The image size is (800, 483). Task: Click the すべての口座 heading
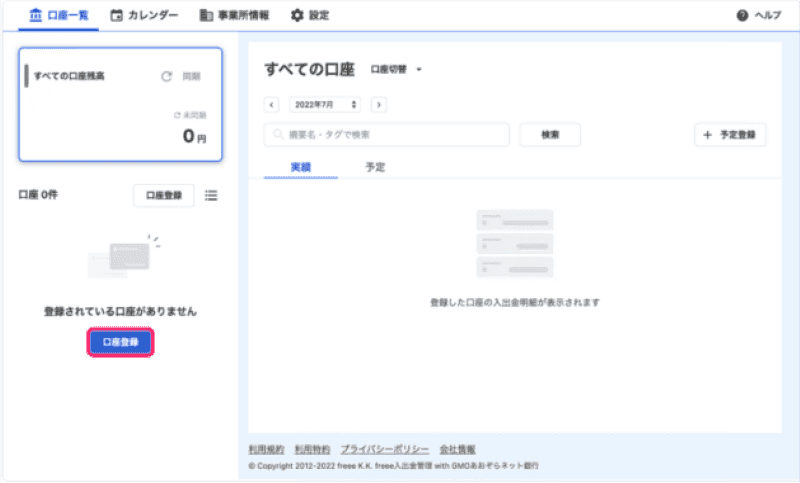click(309, 69)
